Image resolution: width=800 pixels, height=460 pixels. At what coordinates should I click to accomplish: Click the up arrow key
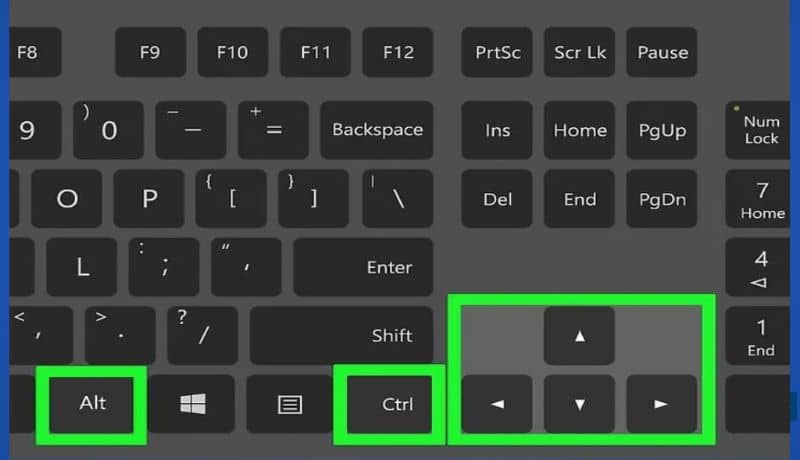click(x=579, y=336)
